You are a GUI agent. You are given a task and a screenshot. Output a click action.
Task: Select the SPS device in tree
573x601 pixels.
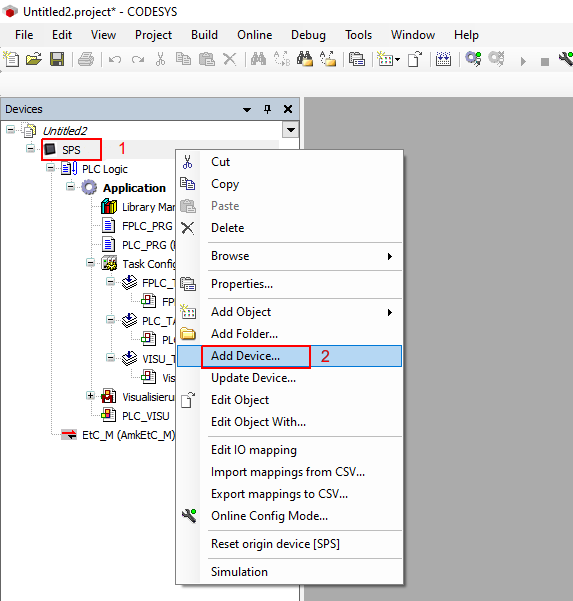point(71,150)
